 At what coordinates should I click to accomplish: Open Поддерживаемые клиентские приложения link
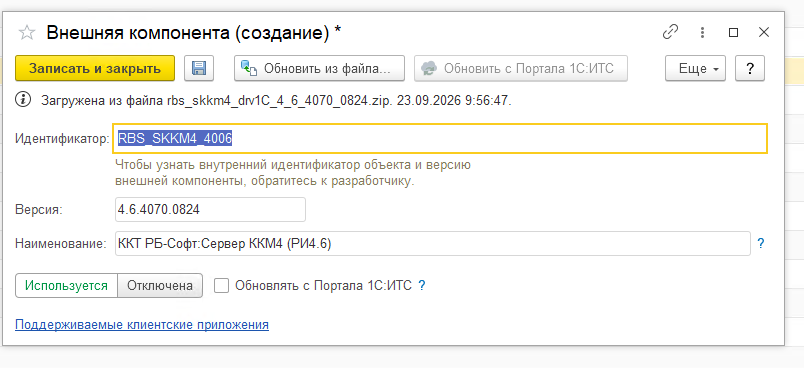pyautogui.click(x=142, y=324)
